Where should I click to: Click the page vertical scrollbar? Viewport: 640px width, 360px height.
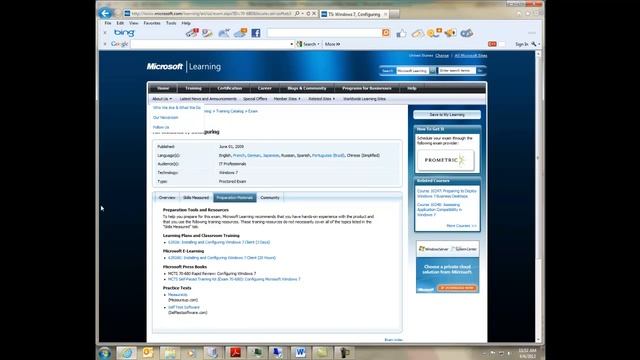pos(538,196)
